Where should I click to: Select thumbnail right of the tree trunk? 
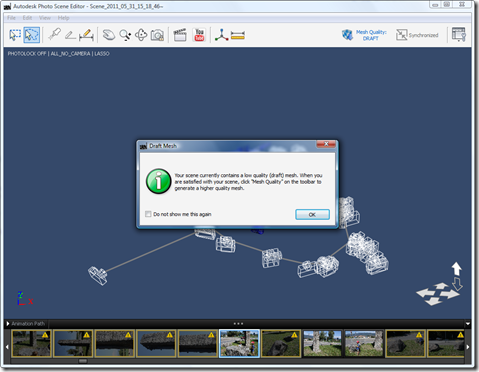364,343
